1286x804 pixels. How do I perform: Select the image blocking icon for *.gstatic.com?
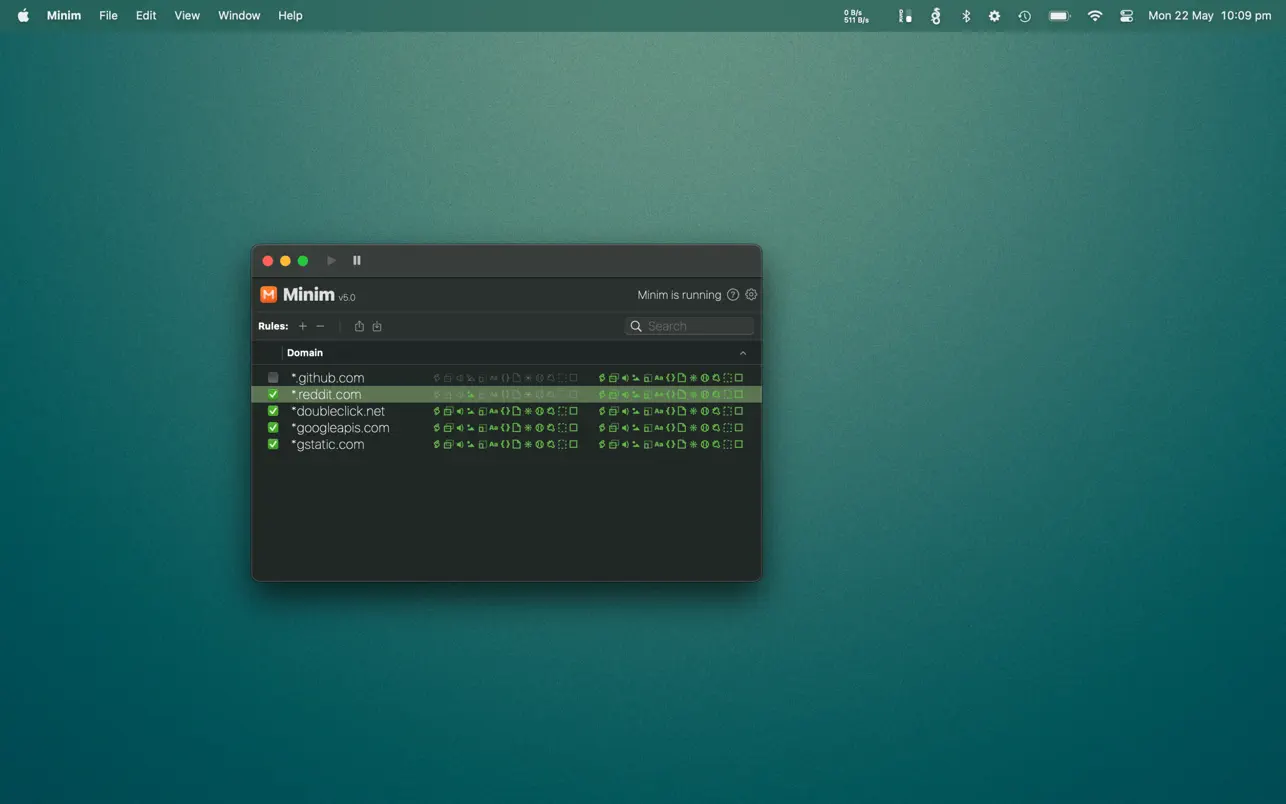(470, 444)
